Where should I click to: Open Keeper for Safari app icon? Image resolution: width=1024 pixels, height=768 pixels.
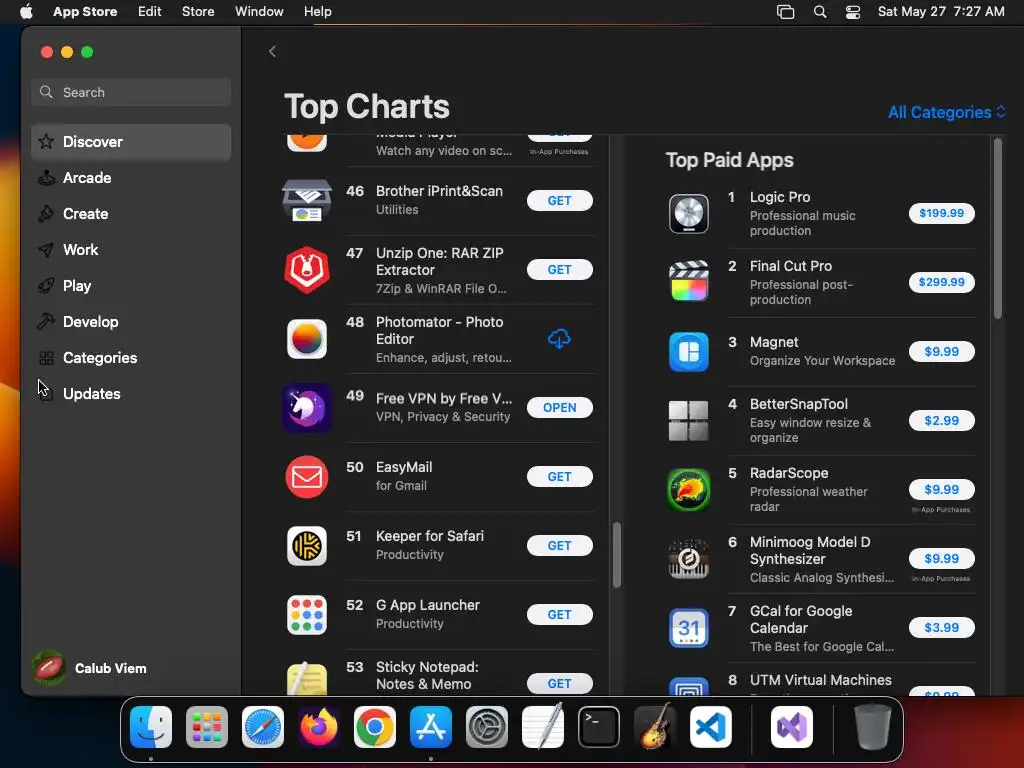(x=307, y=546)
